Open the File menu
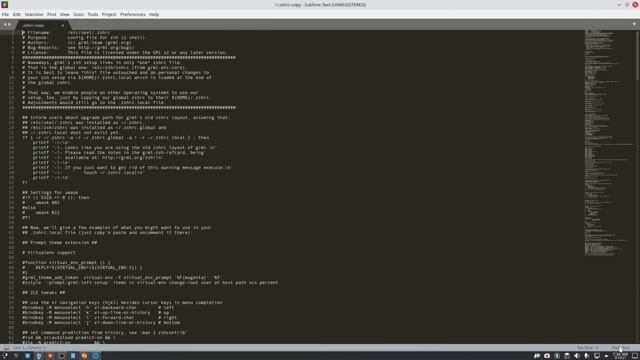 click(x=5, y=14)
